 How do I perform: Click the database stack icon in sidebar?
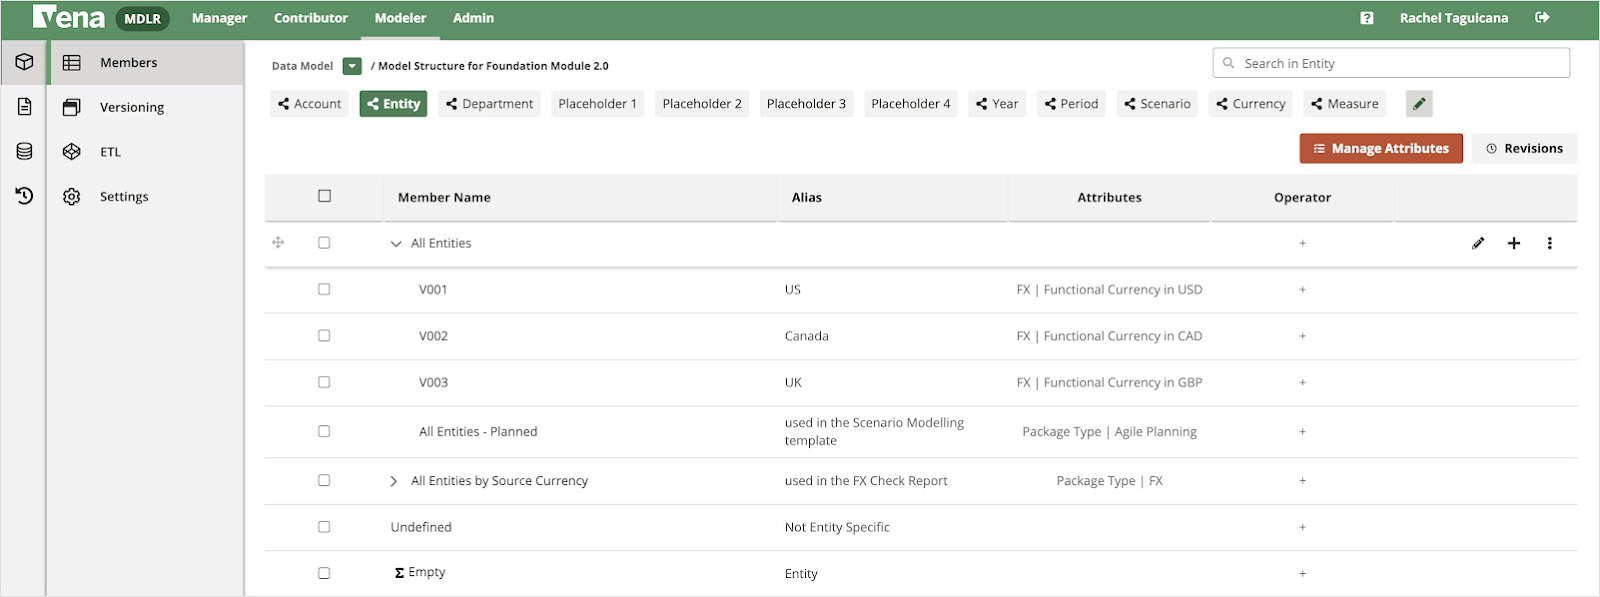tap(24, 151)
